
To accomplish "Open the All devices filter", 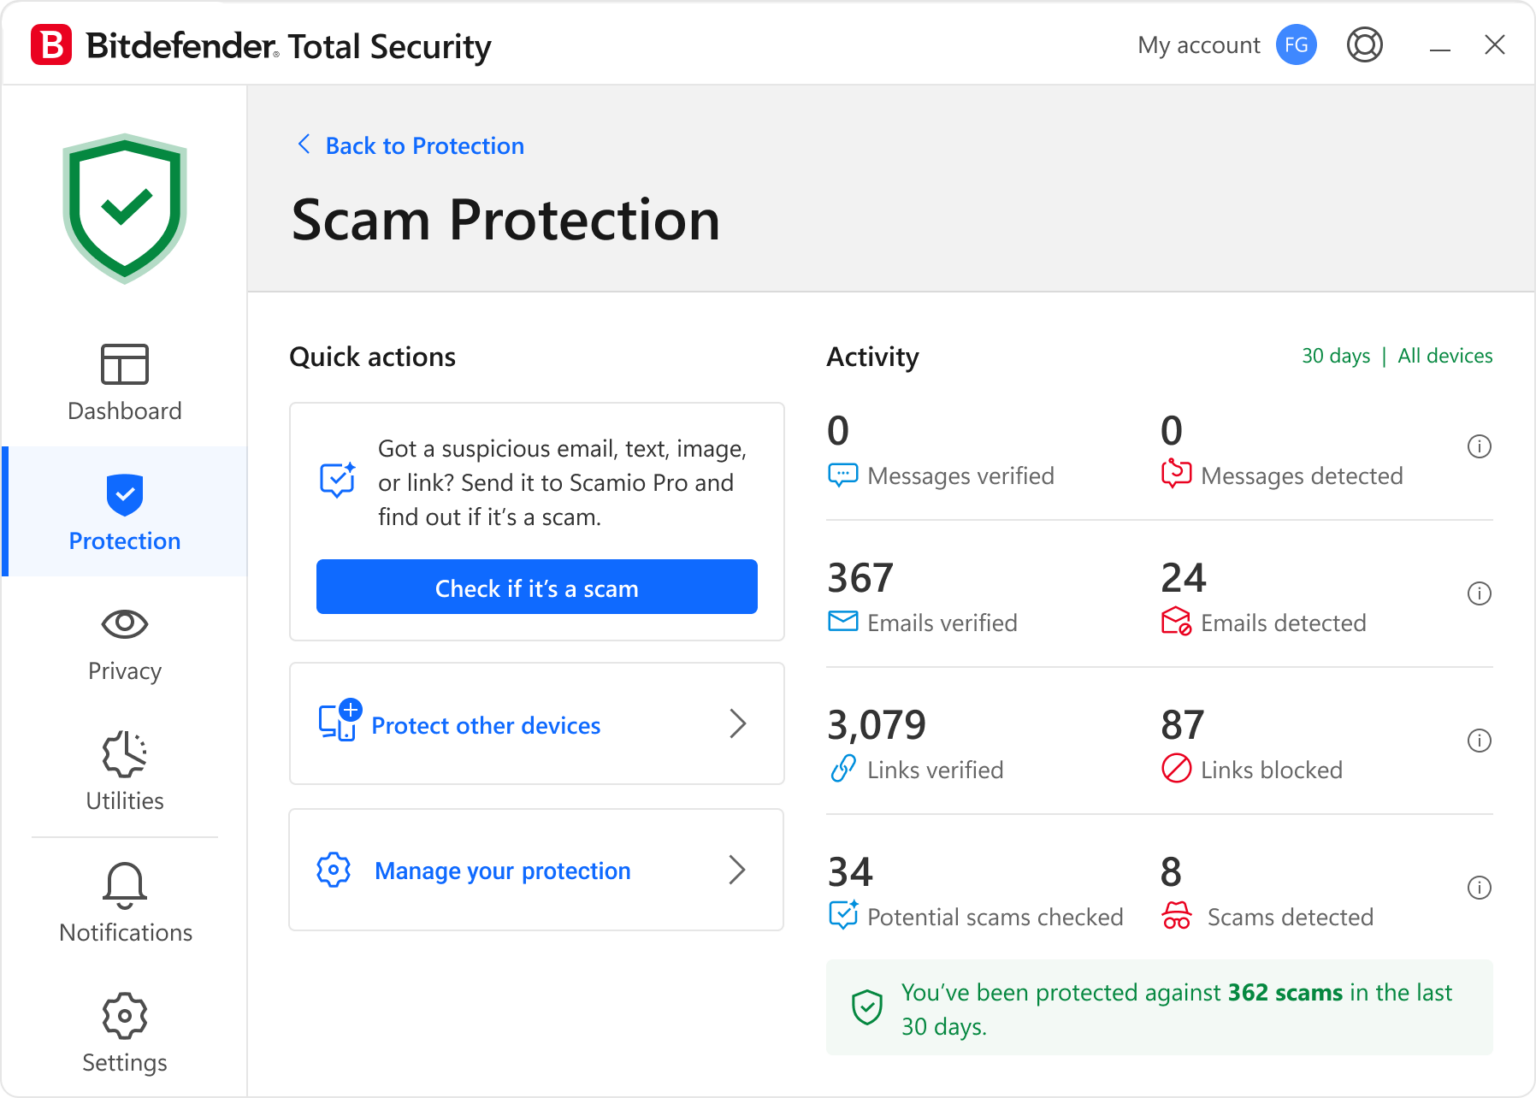I will [x=1445, y=356].
